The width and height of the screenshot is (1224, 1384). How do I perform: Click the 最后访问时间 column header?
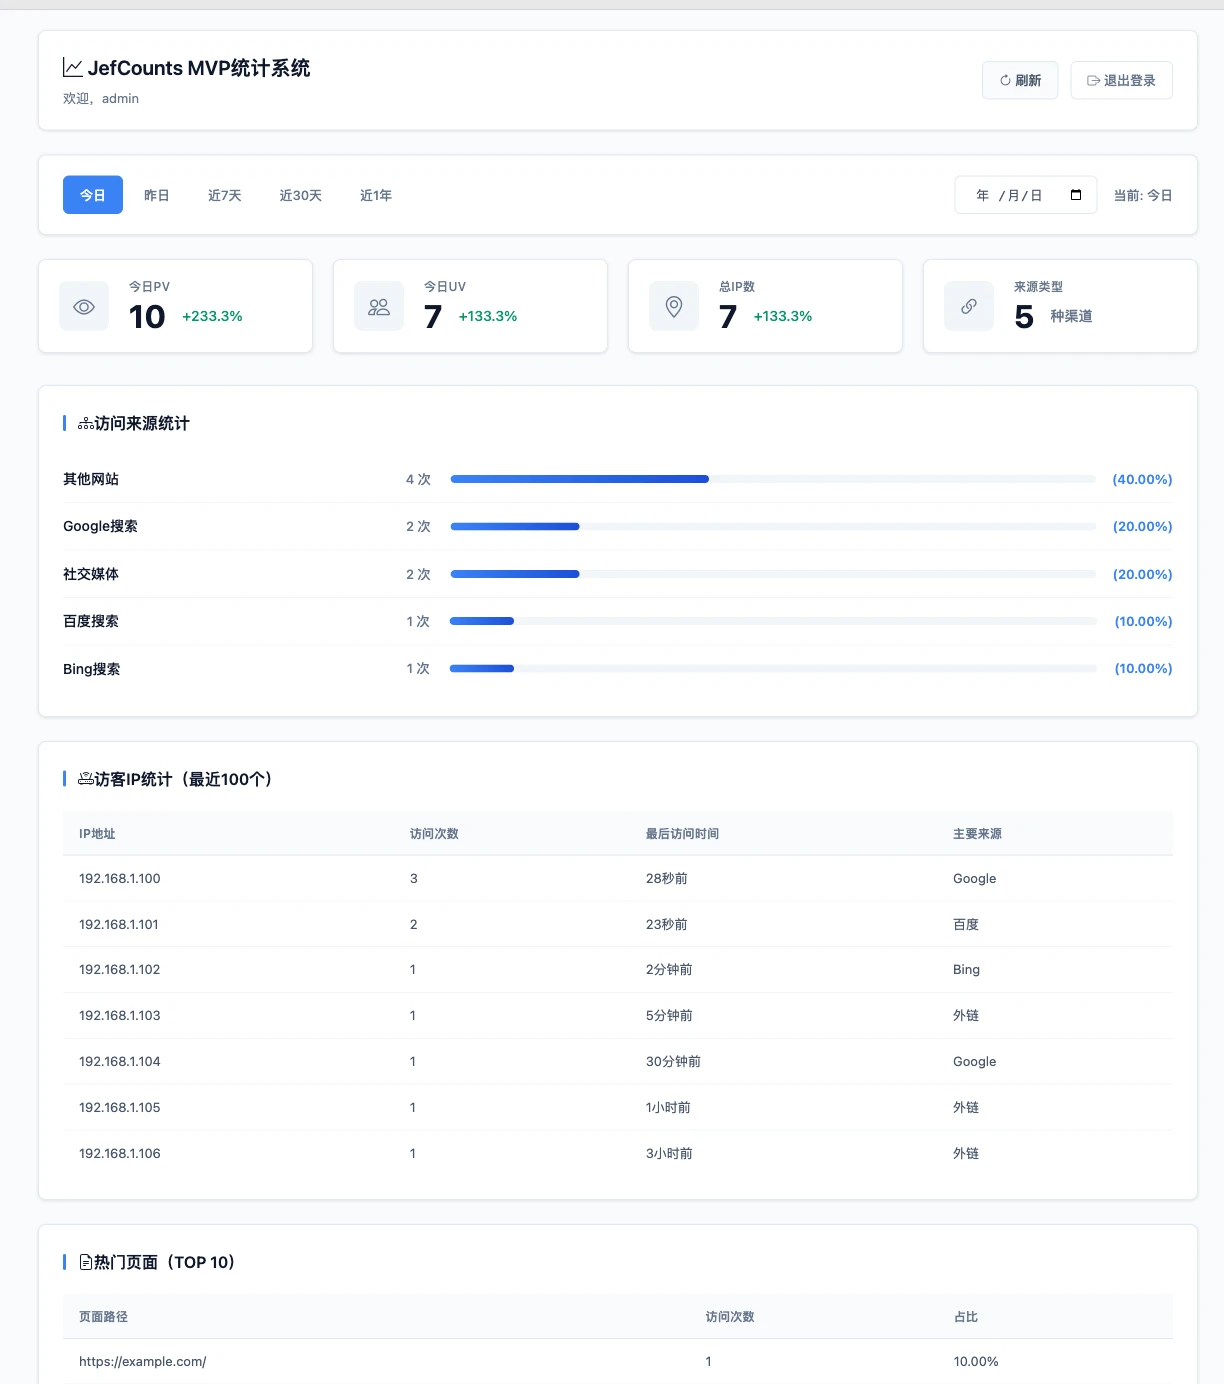coord(682,833)
